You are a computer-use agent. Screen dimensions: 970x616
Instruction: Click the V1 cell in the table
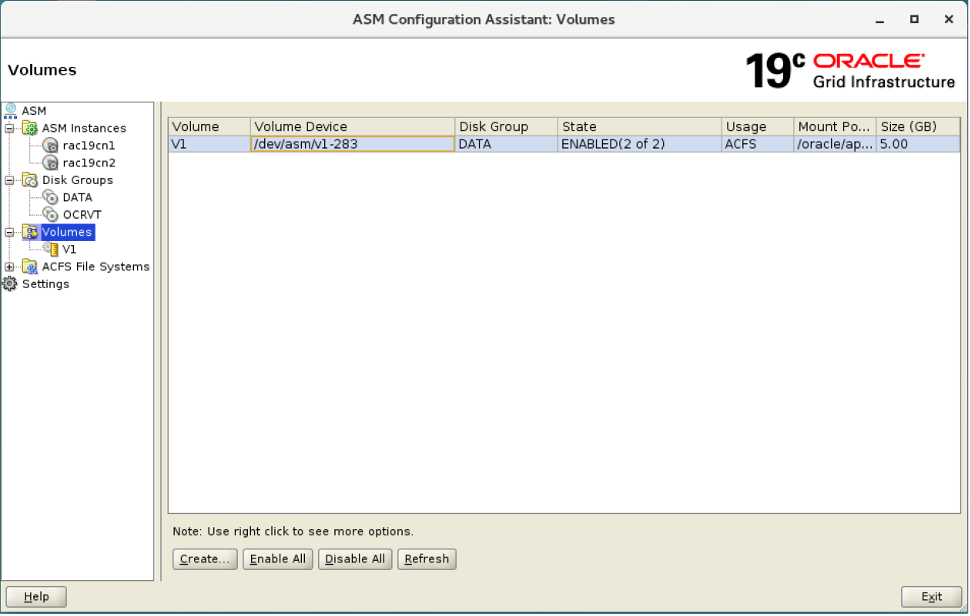click(x=209, y=144)
